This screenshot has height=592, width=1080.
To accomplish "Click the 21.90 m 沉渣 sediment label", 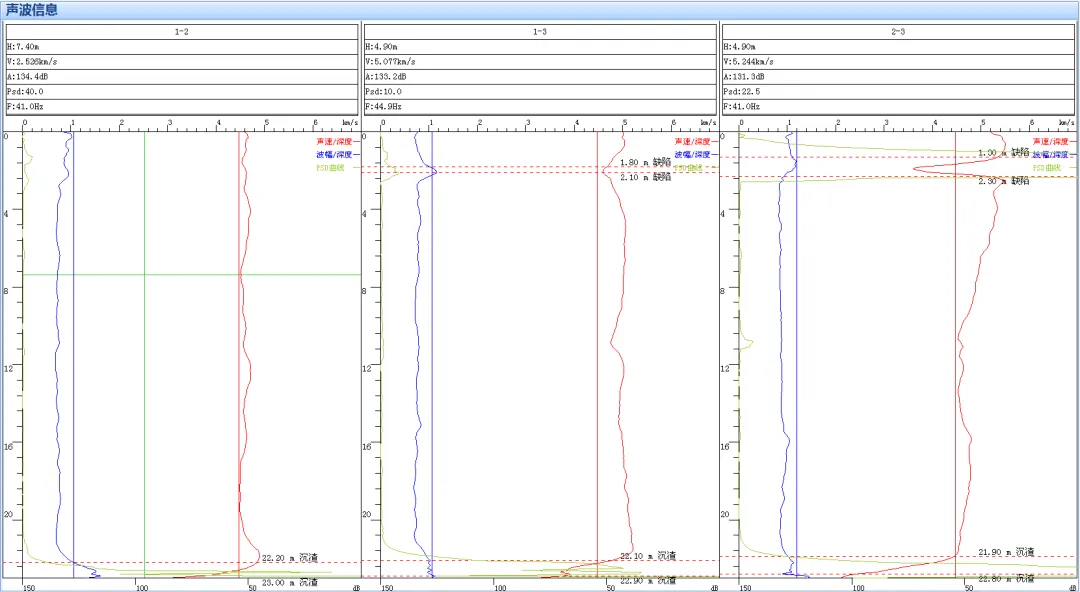I will click(x=1006, y=552).
